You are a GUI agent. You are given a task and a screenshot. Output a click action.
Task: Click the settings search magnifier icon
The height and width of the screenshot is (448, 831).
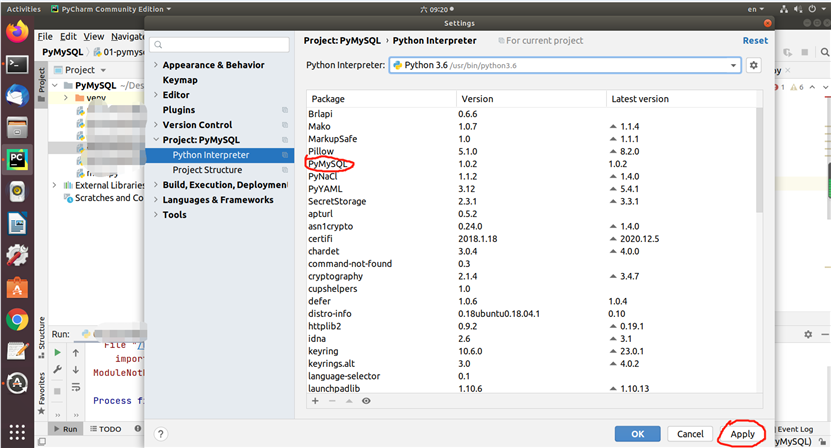[x=158, y=45]
